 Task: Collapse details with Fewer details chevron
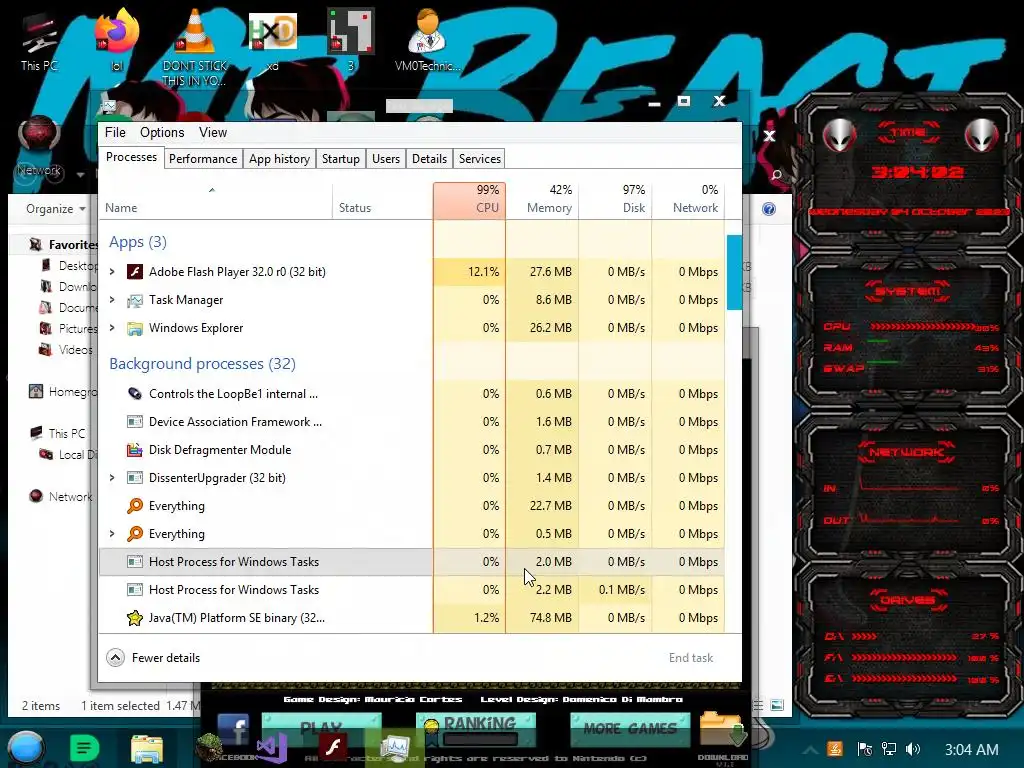click(116, 658)
